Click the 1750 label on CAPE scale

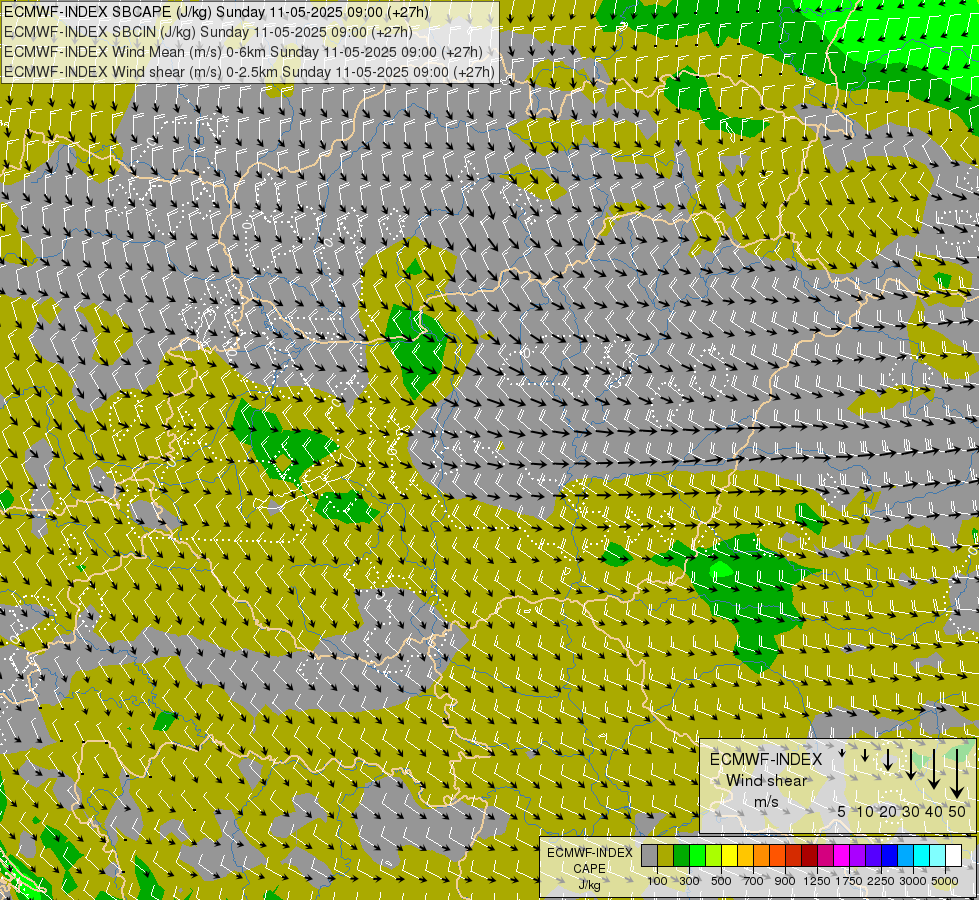coord(849,881)
